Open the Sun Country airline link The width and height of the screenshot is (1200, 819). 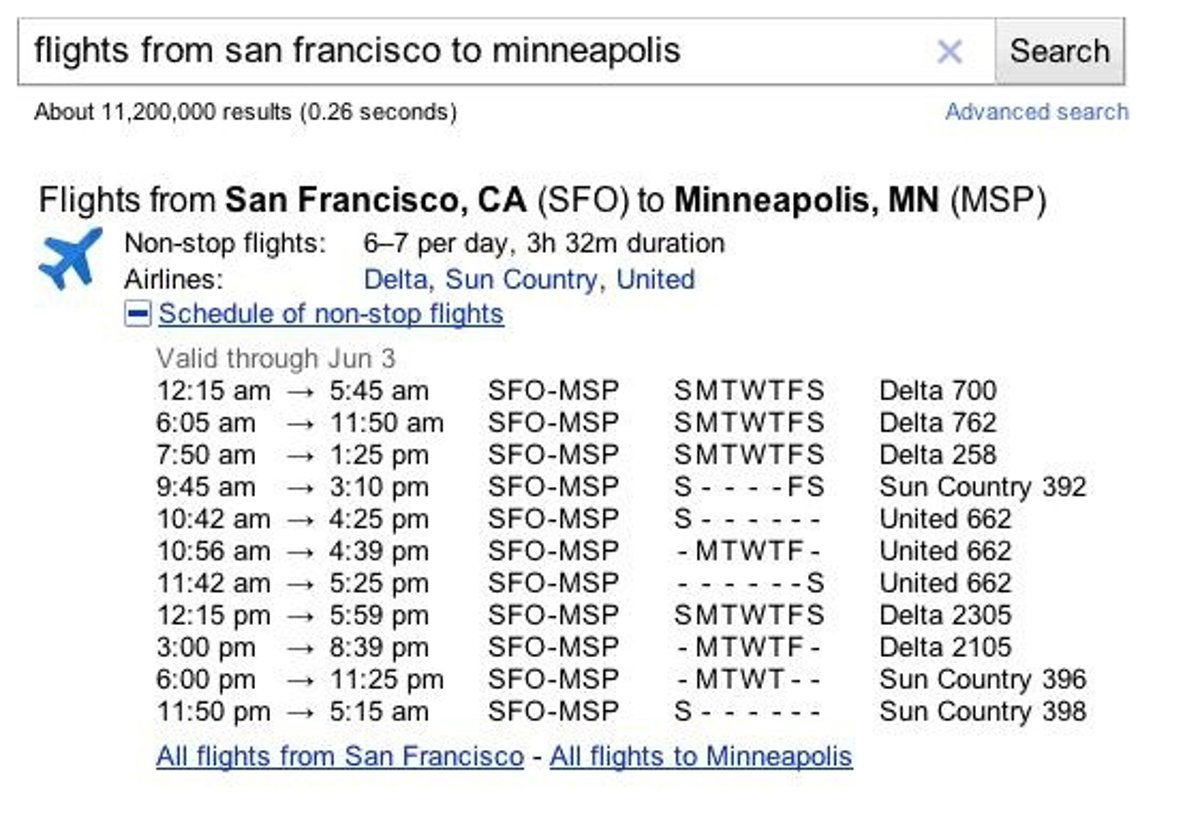[x=522, y=279]
